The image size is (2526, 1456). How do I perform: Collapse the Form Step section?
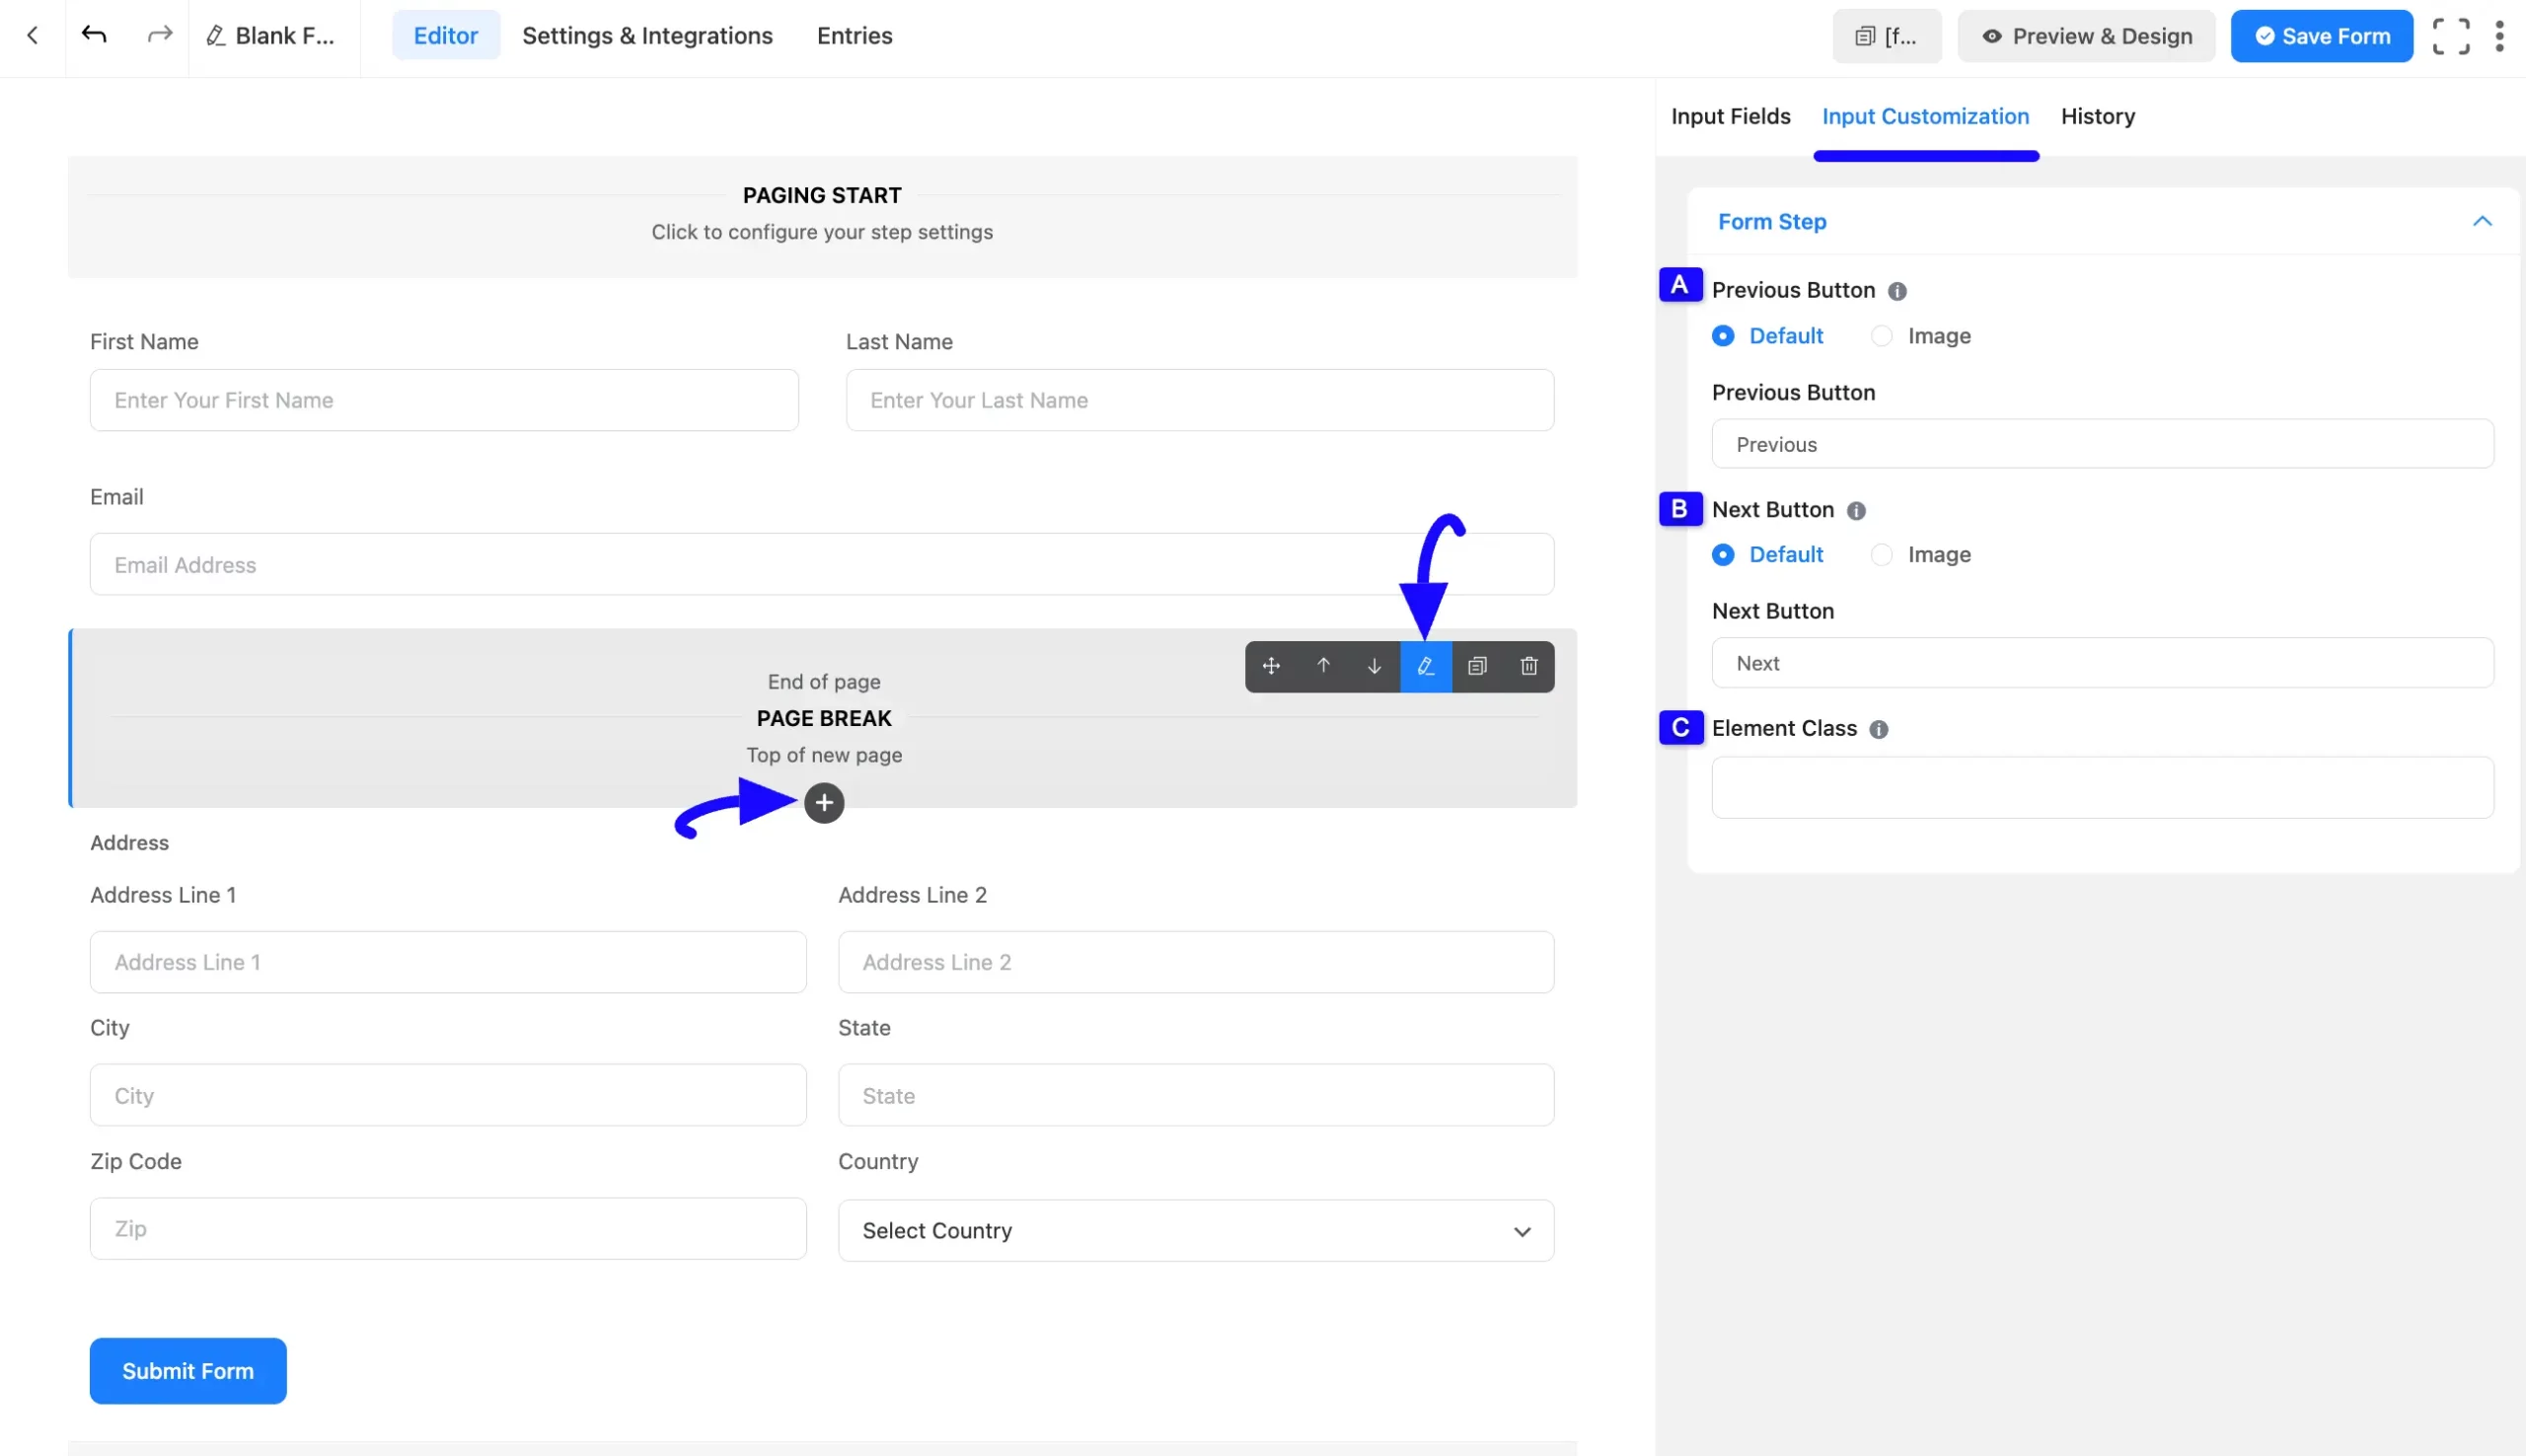pyautogui.click(x=2481, y=221)
